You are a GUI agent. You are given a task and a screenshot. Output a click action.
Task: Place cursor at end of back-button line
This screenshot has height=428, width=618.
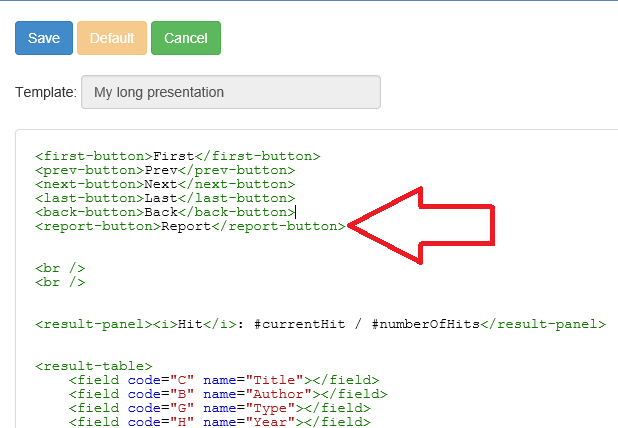pos(295,212)
